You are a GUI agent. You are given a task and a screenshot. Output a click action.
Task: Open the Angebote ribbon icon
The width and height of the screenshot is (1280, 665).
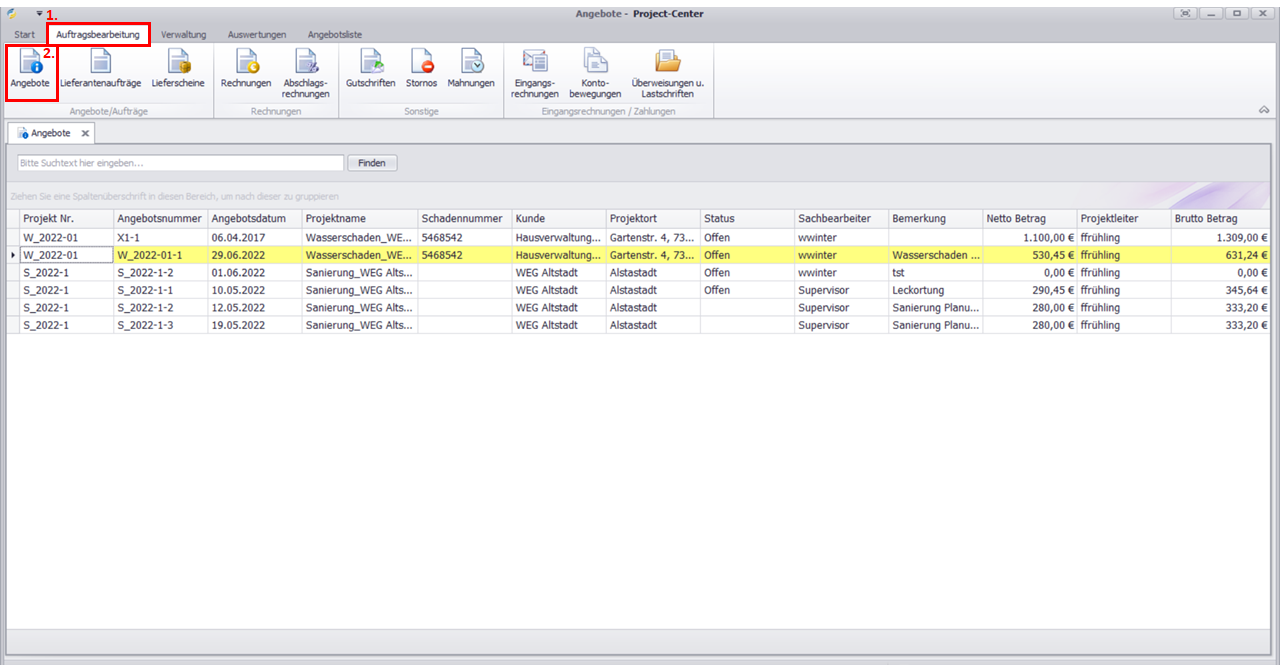(30, 70)
